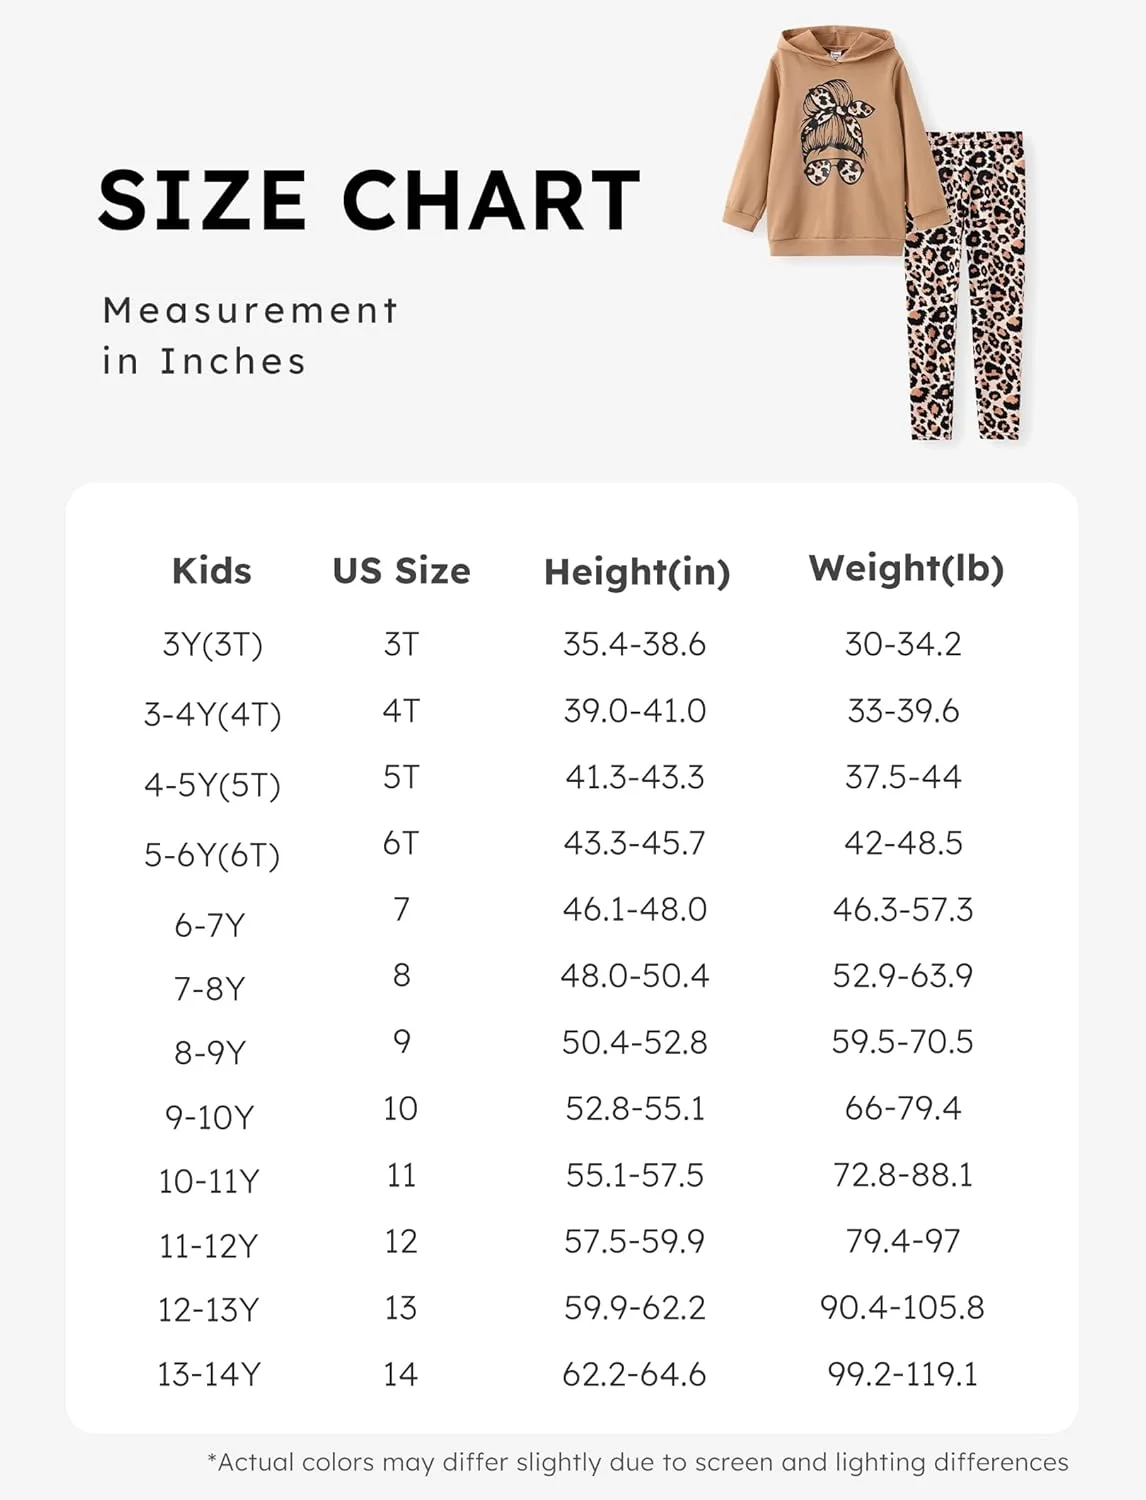Image resolution: width=1146 pixels, height=1500 pixels.
Task: Select the Kids column header
Action: [x=211, y=571]
